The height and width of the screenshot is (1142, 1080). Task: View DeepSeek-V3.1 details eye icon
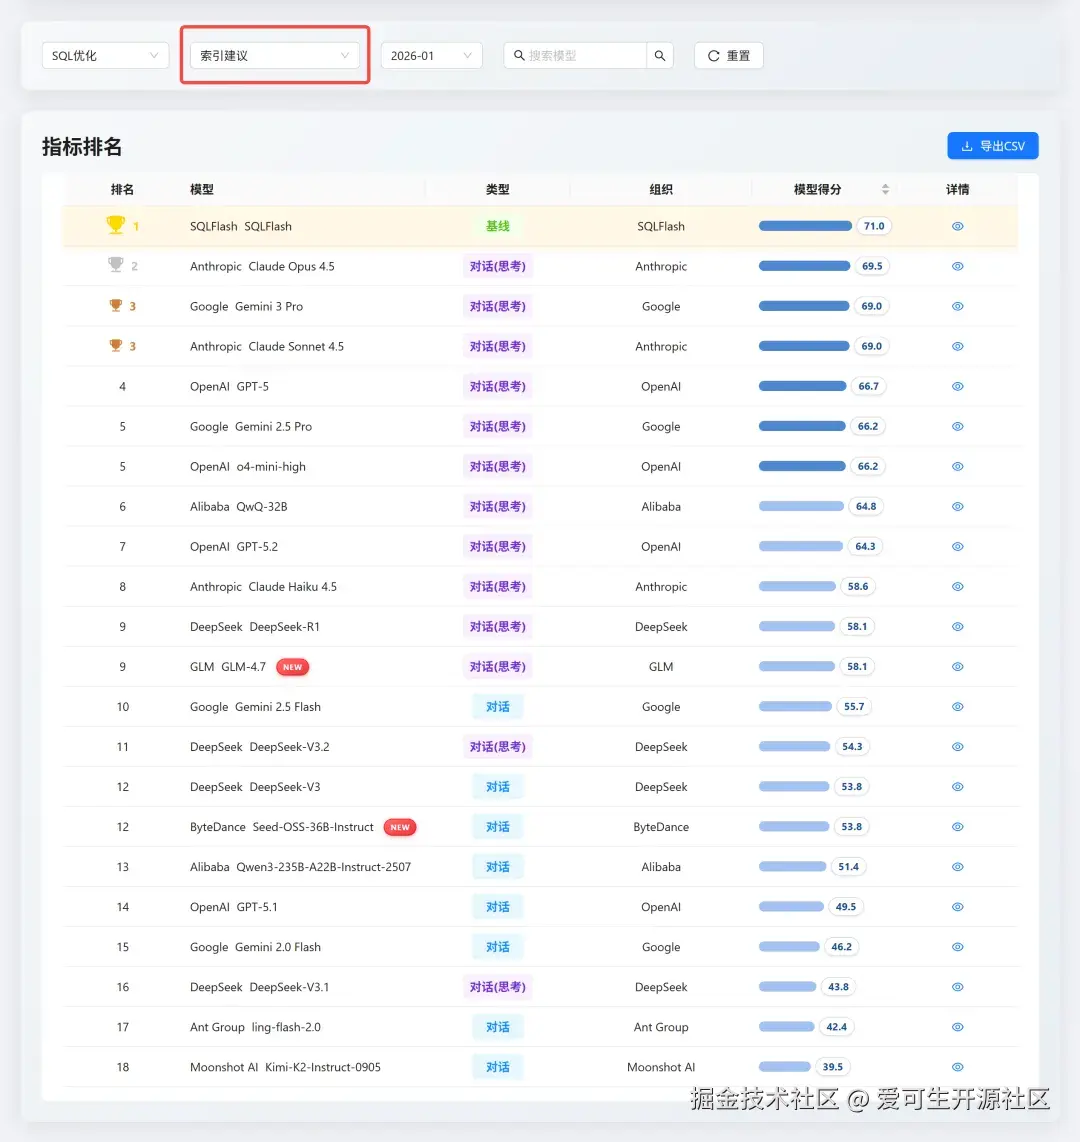pyautogui.click(x=957, y=988)
